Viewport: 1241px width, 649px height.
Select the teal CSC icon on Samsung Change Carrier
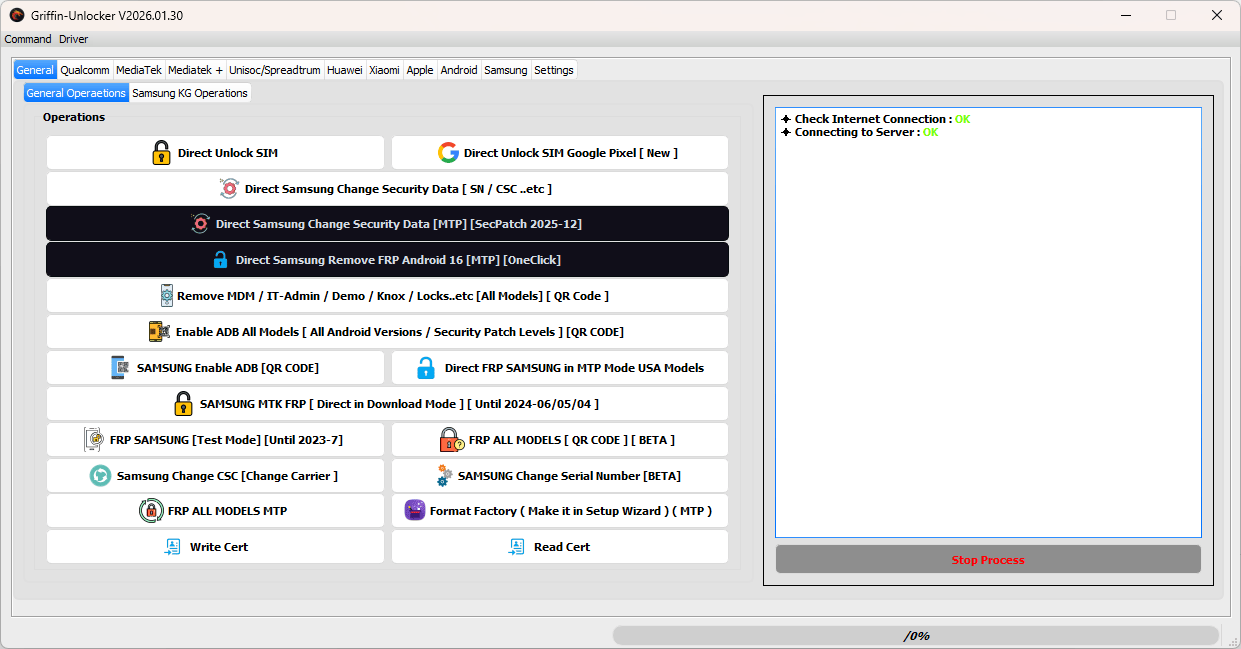[x=99, y=475]
